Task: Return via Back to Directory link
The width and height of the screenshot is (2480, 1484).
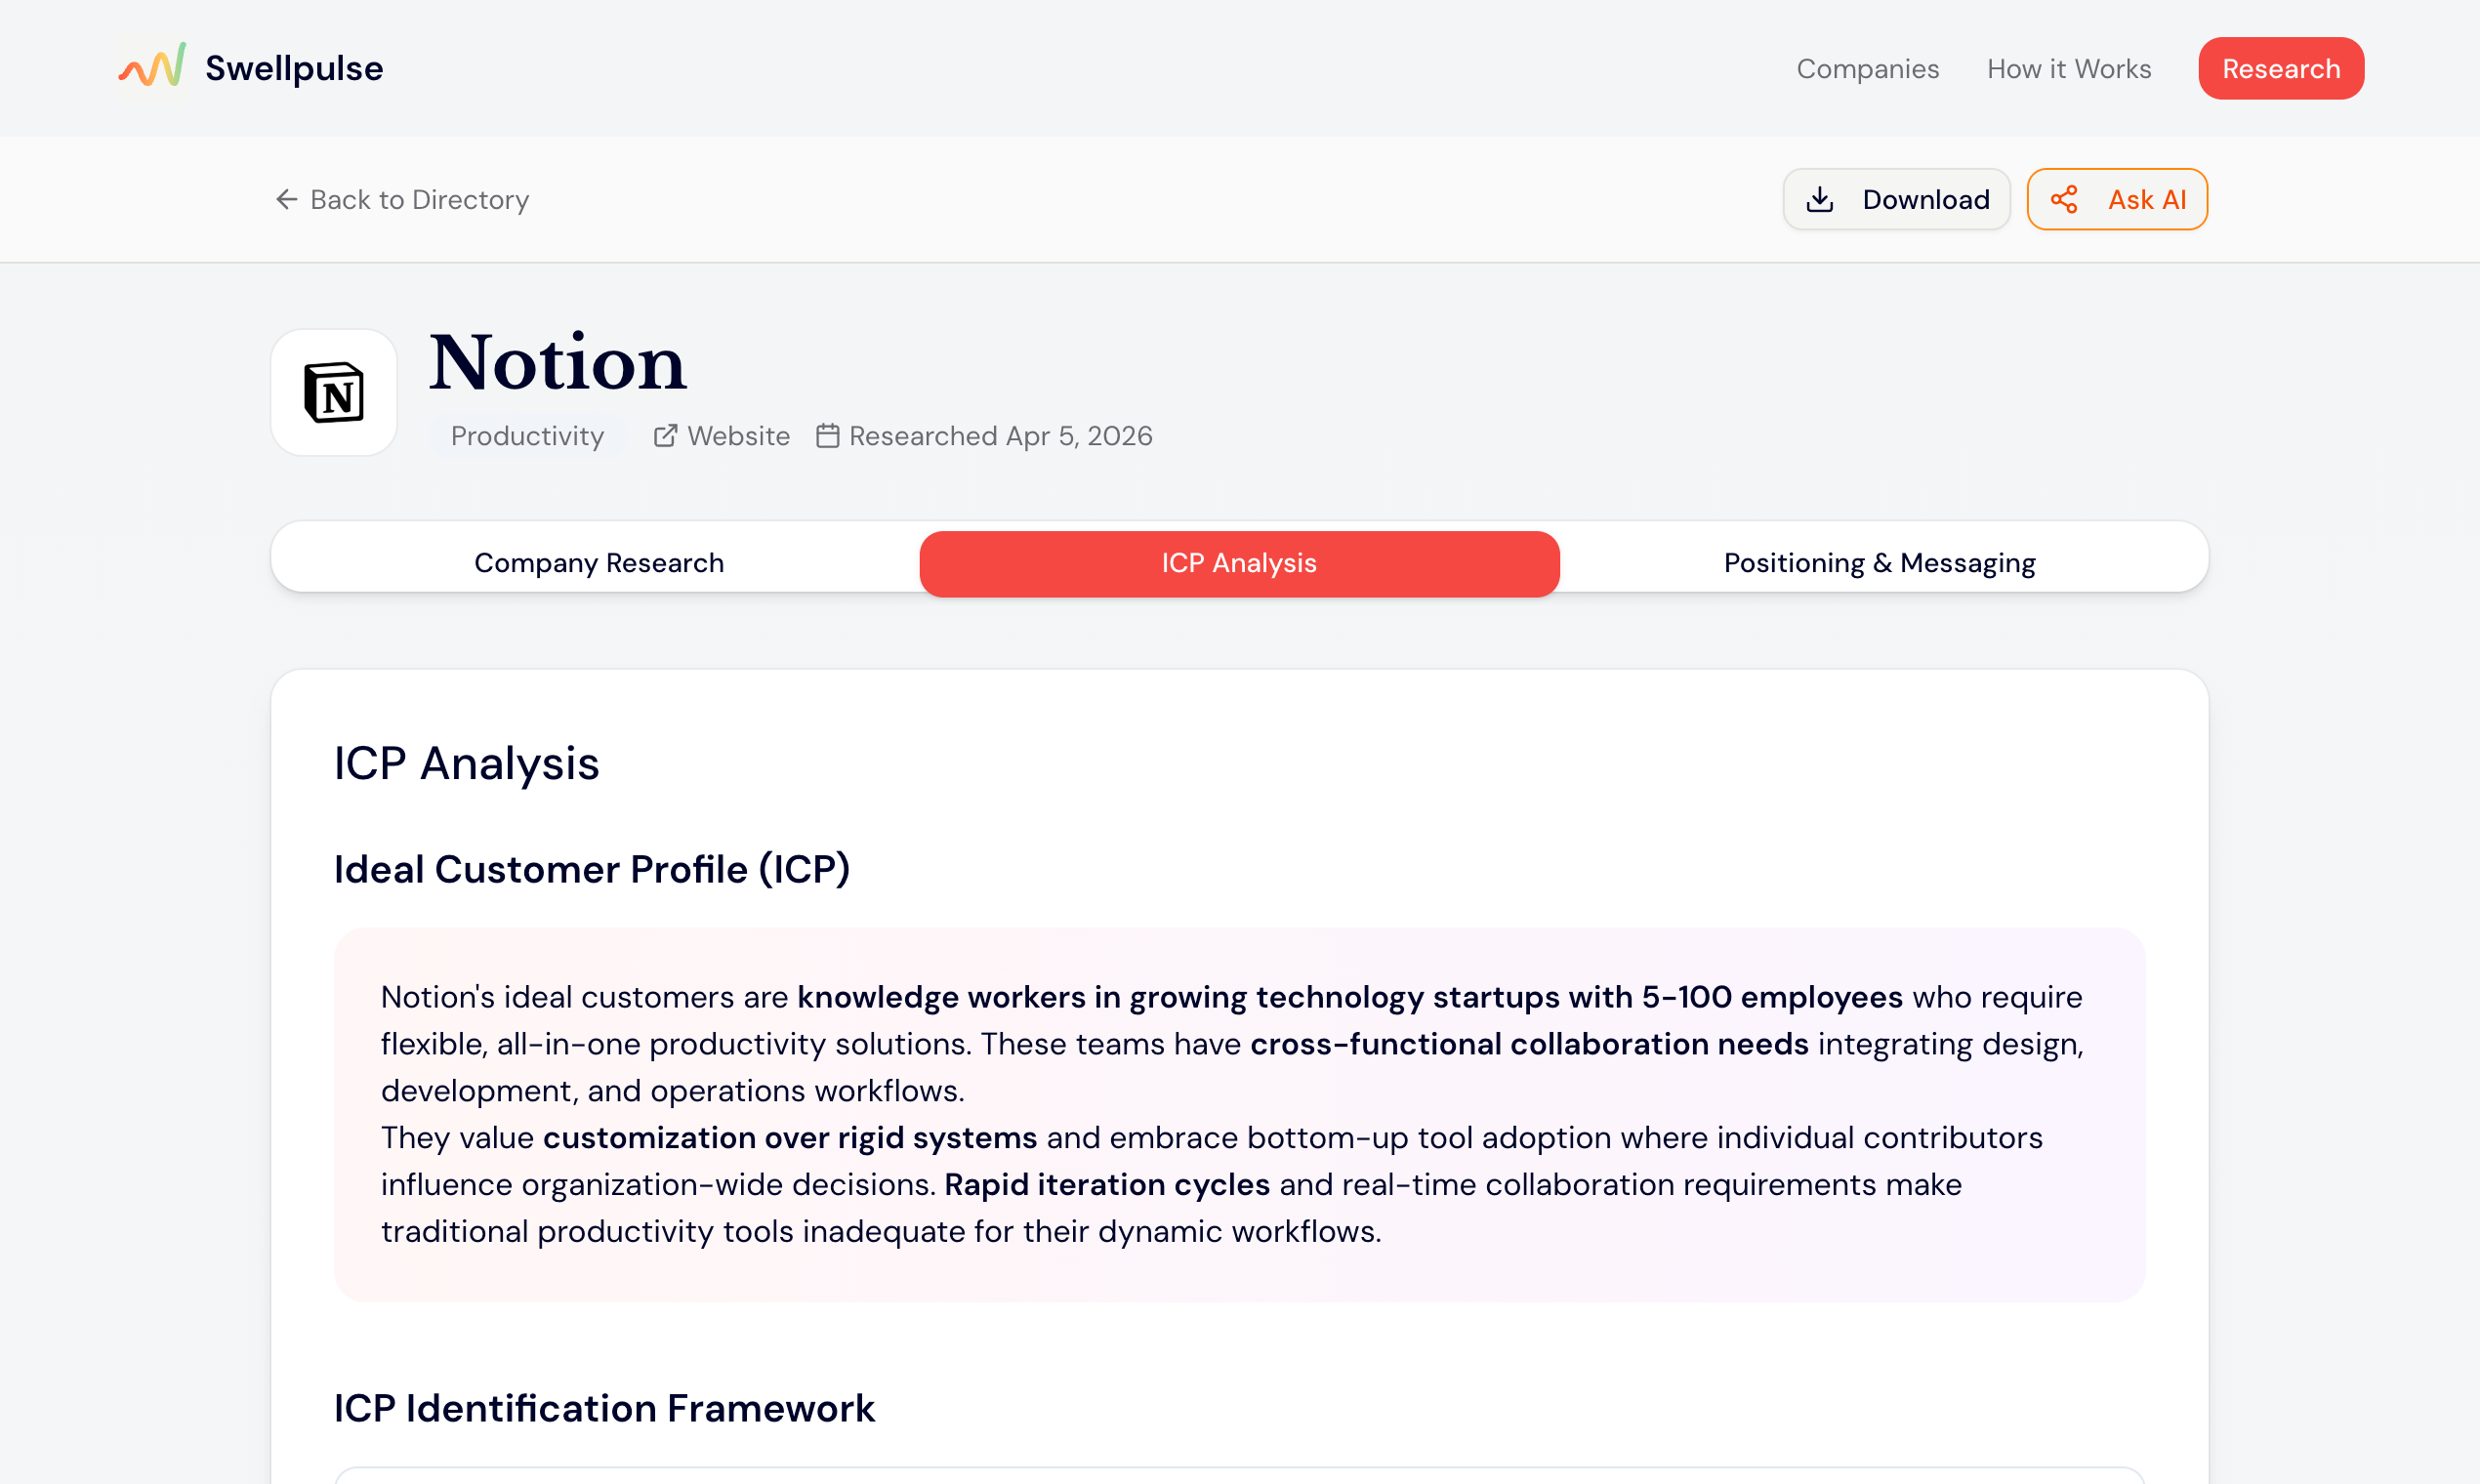Action: (419, 199)
